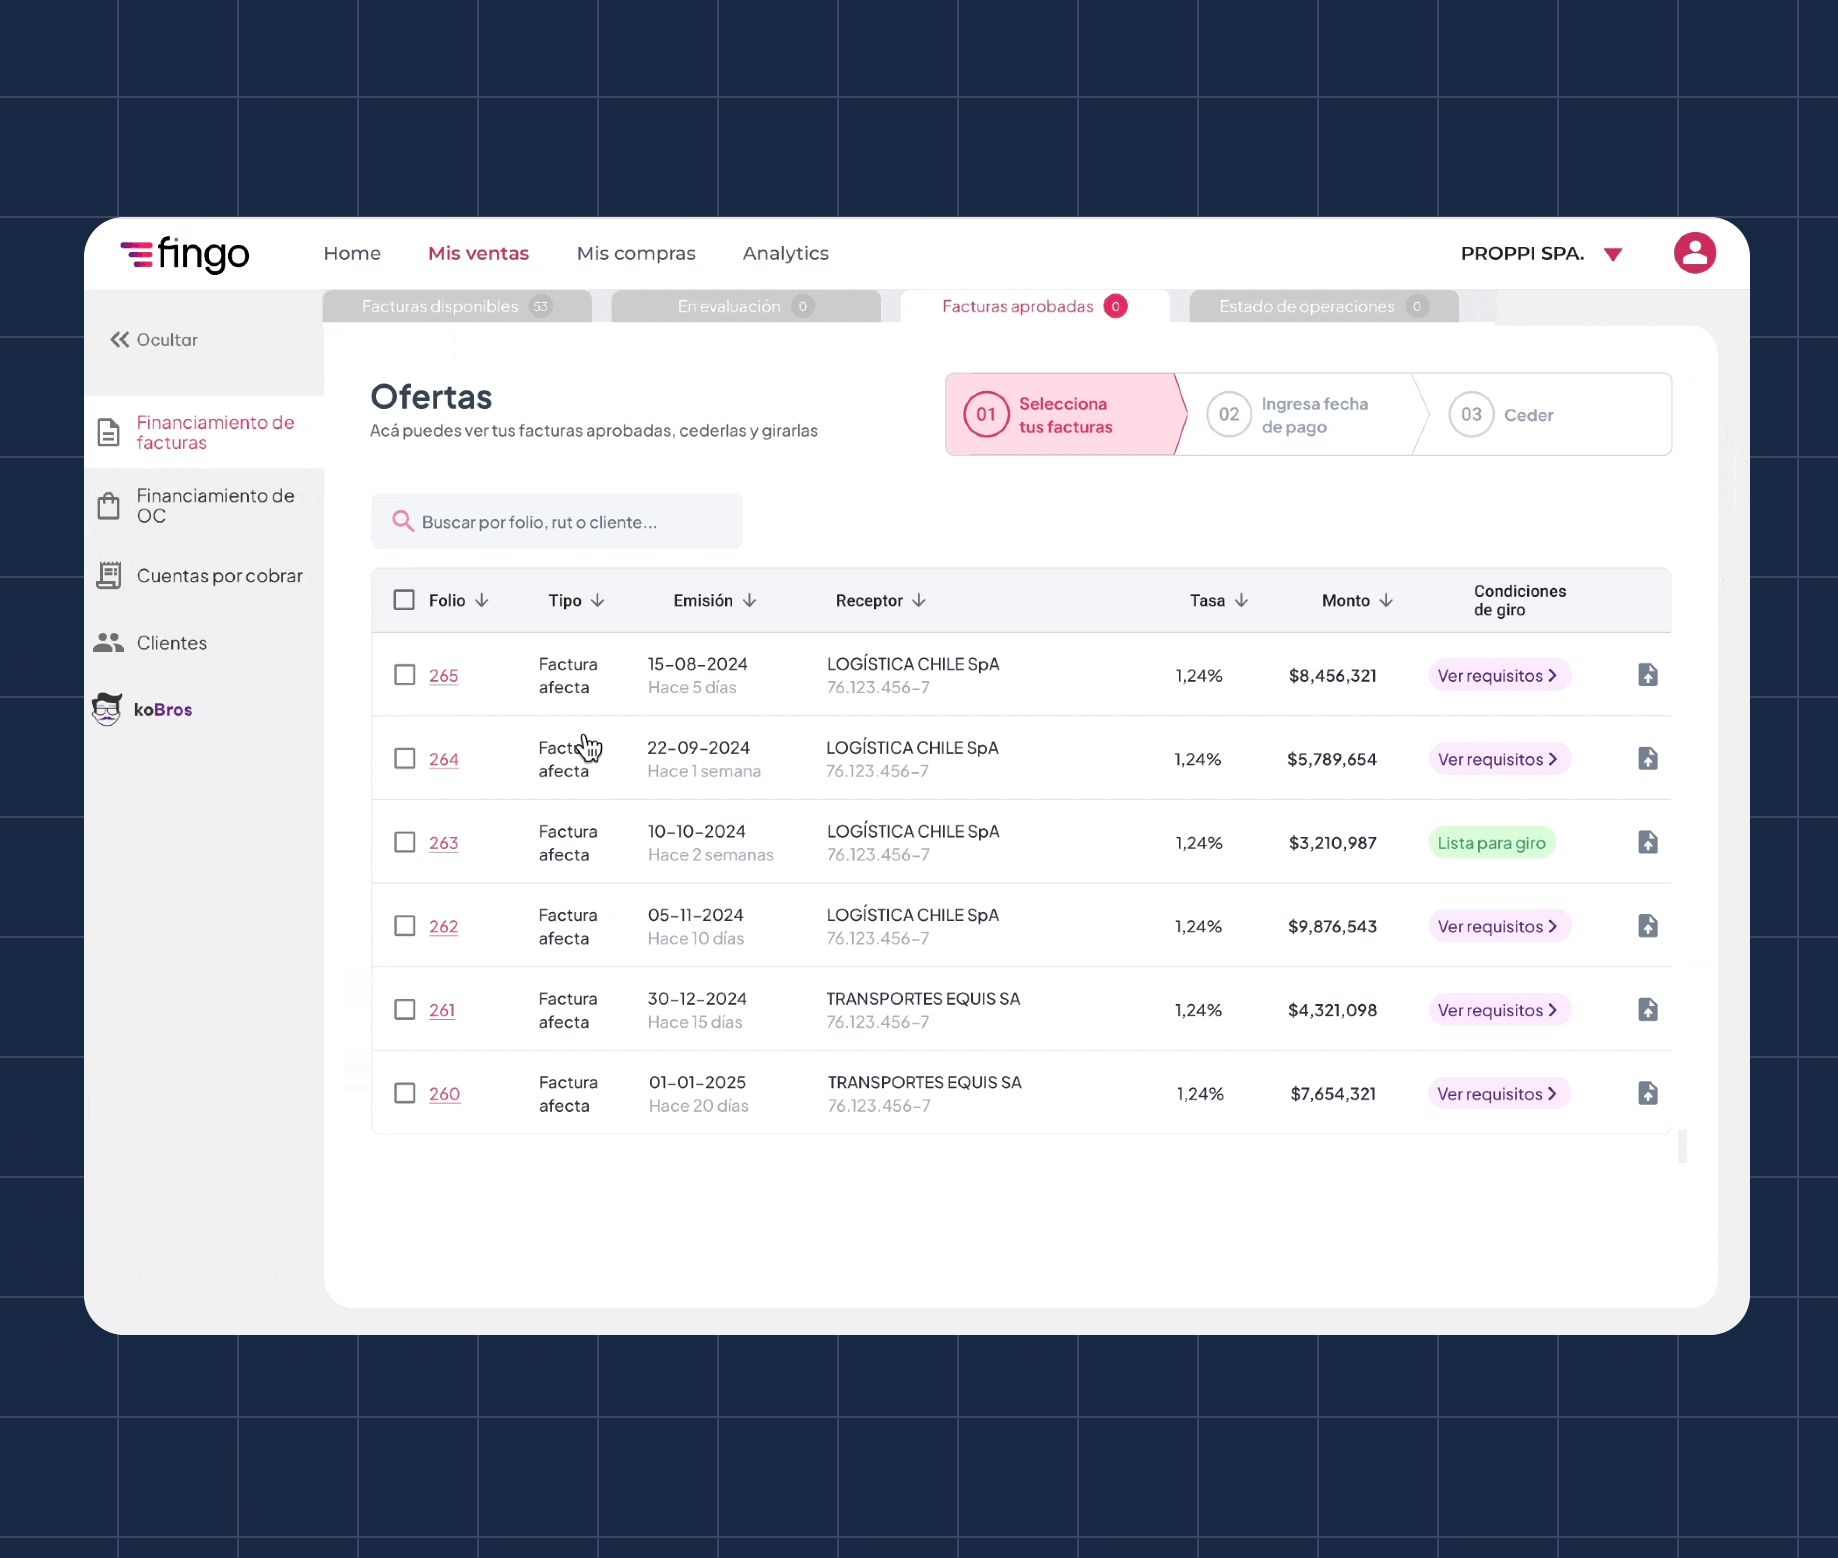Open Clientes from the sidebar
The height and width of the screenshot is (1558, 1838).
171,643
